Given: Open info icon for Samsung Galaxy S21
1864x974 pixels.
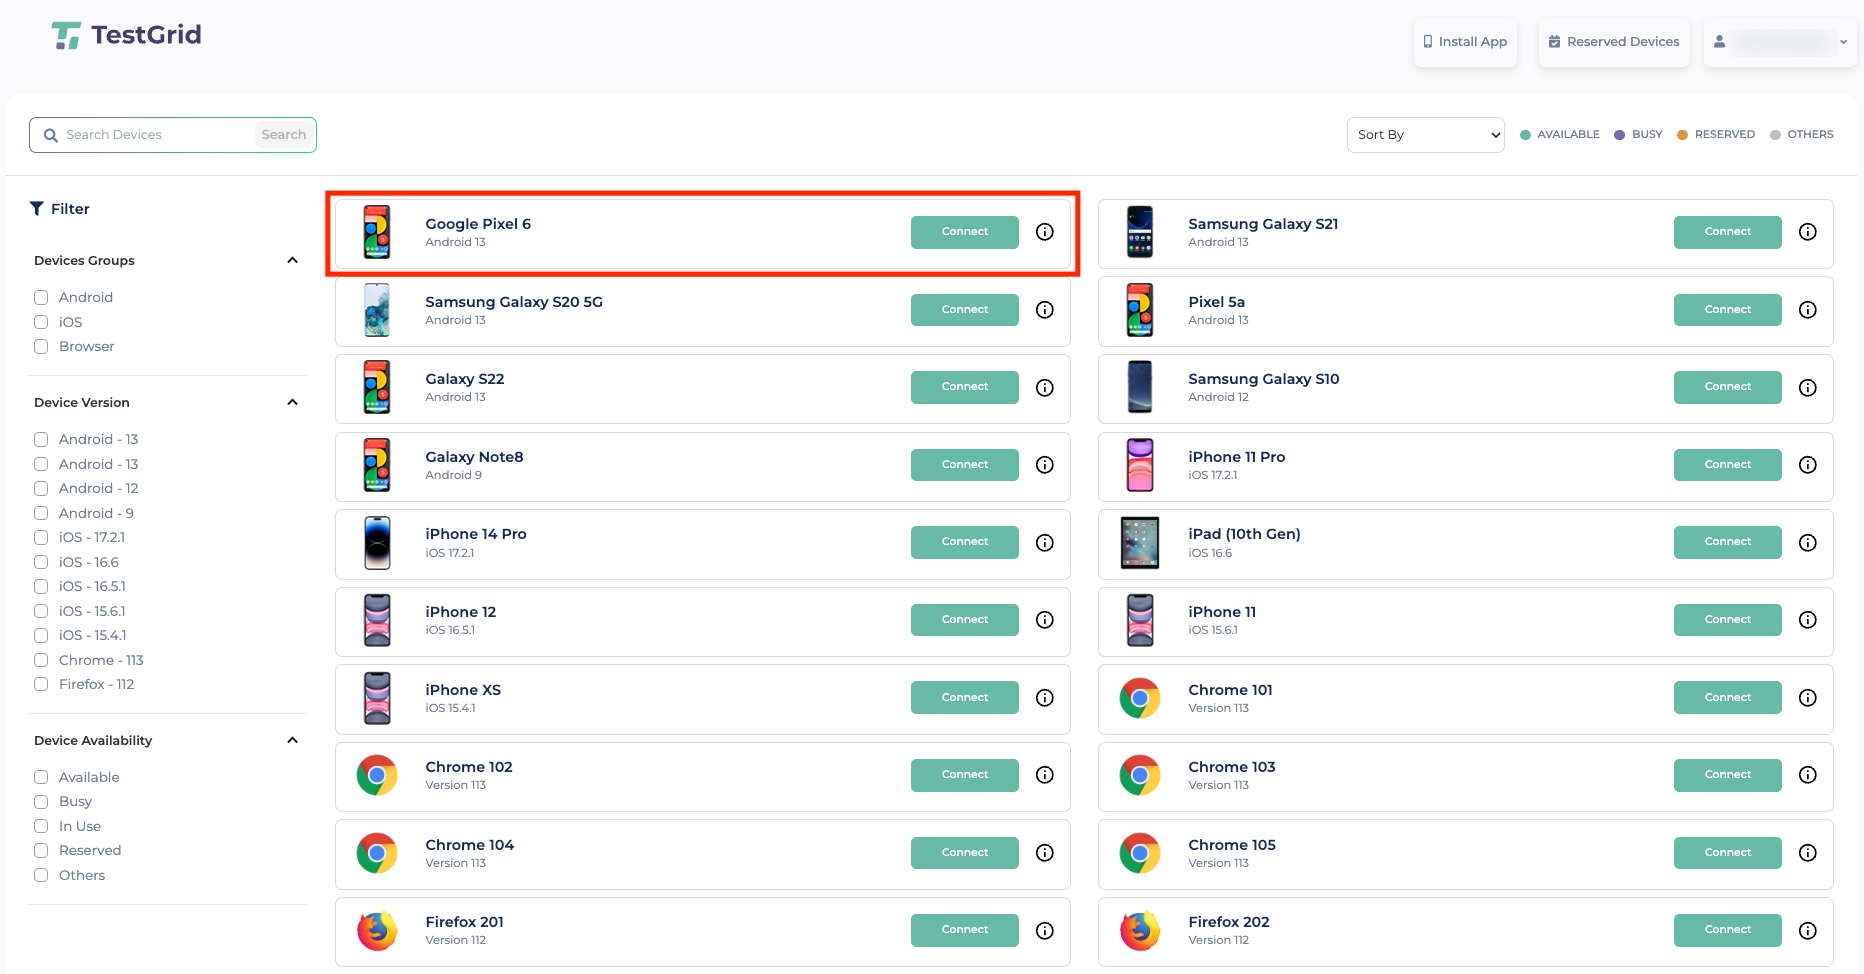Looking at the screenshot, I should point(1808,232).
